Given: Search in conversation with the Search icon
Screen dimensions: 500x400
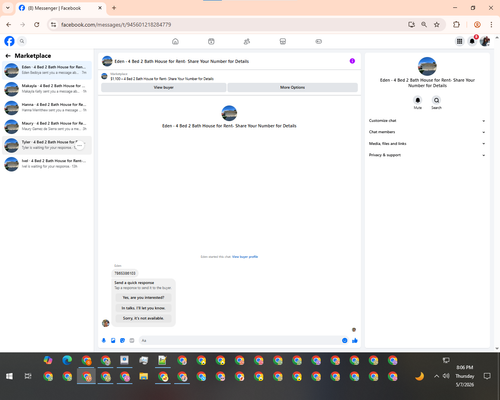Looking at the screenshot, I should [x=436, y=100].
